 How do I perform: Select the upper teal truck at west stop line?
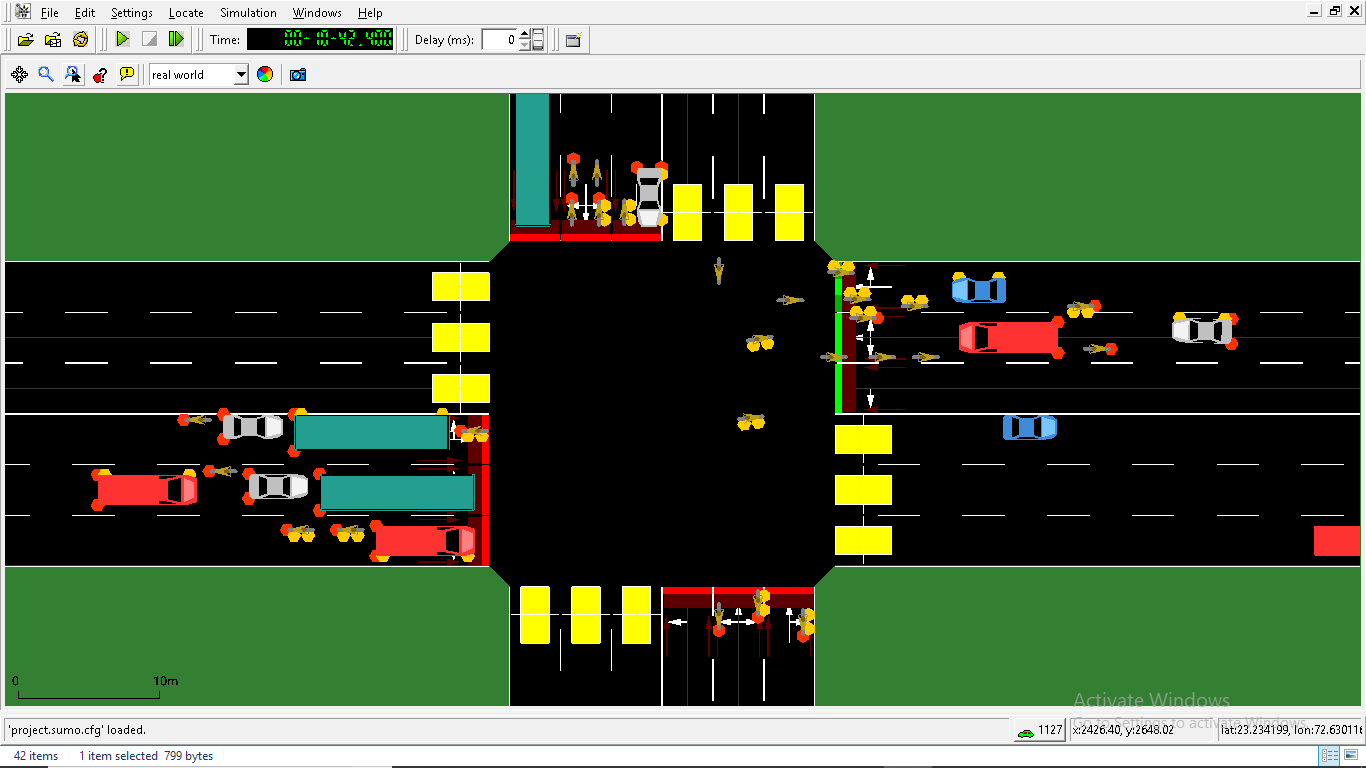point(371,432)
